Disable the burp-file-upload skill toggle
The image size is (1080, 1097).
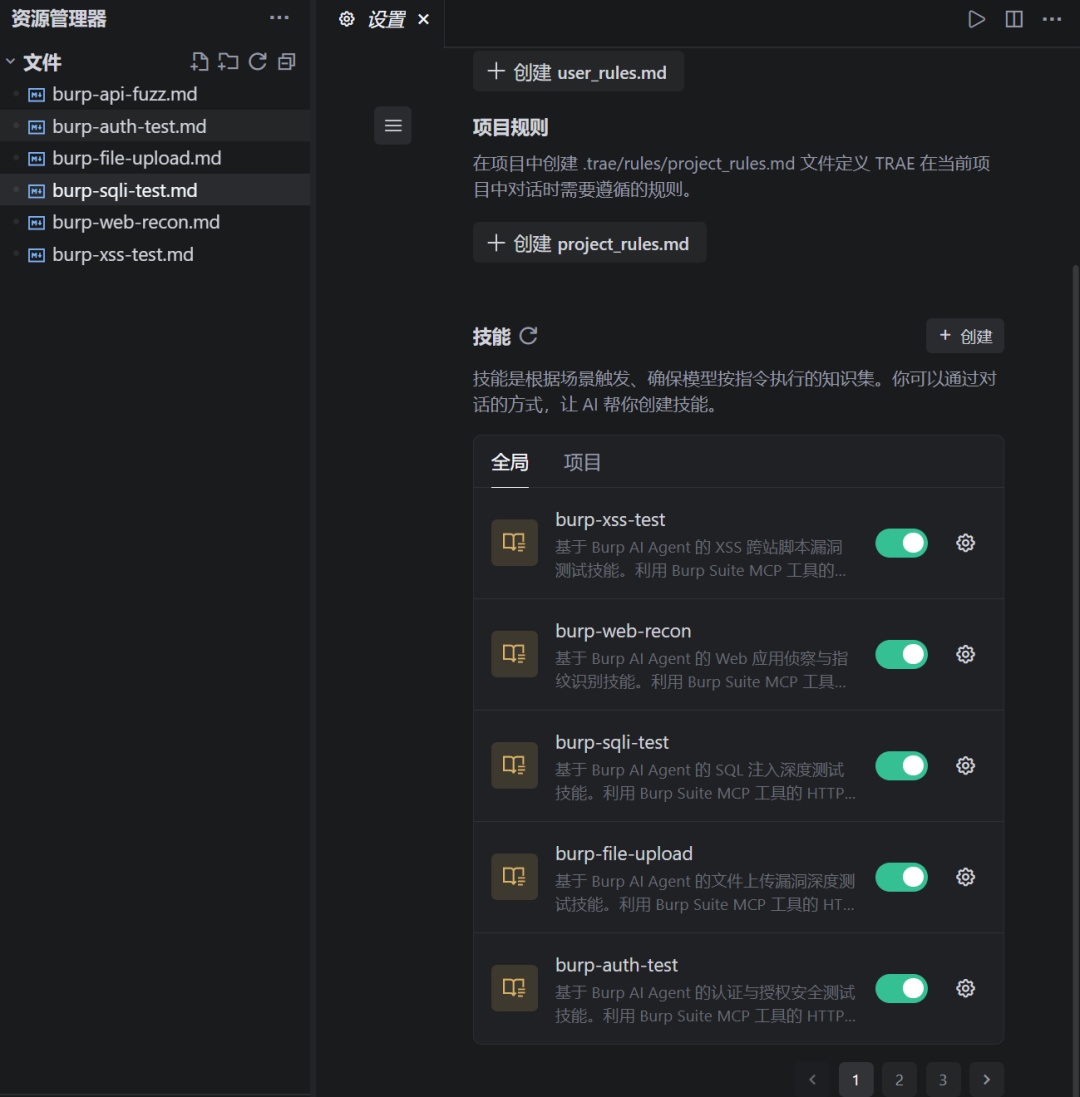[901, 877]
